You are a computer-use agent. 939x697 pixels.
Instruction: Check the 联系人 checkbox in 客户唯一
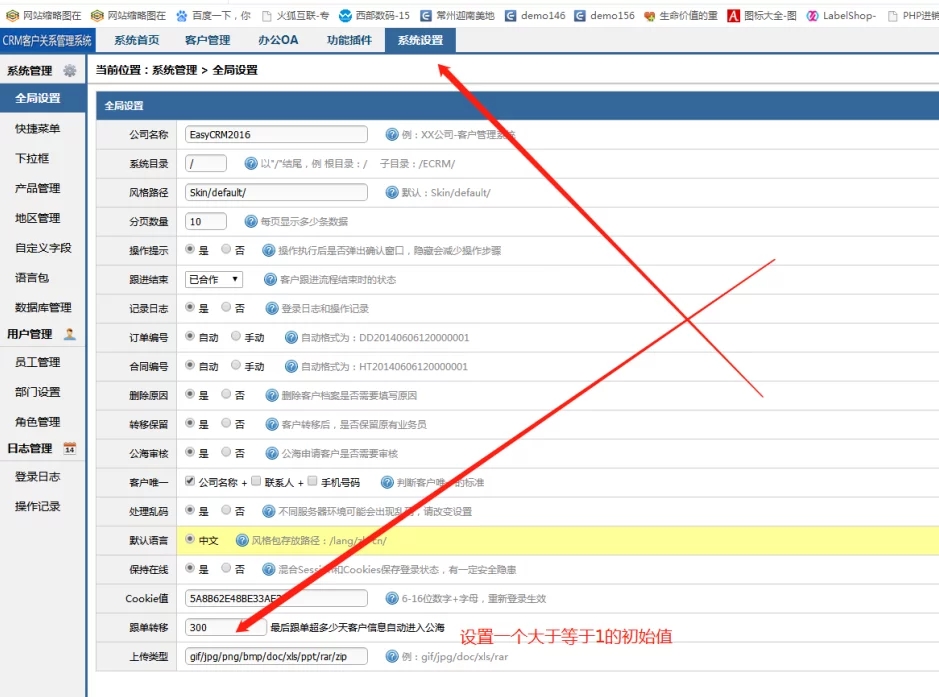(256, 482)
